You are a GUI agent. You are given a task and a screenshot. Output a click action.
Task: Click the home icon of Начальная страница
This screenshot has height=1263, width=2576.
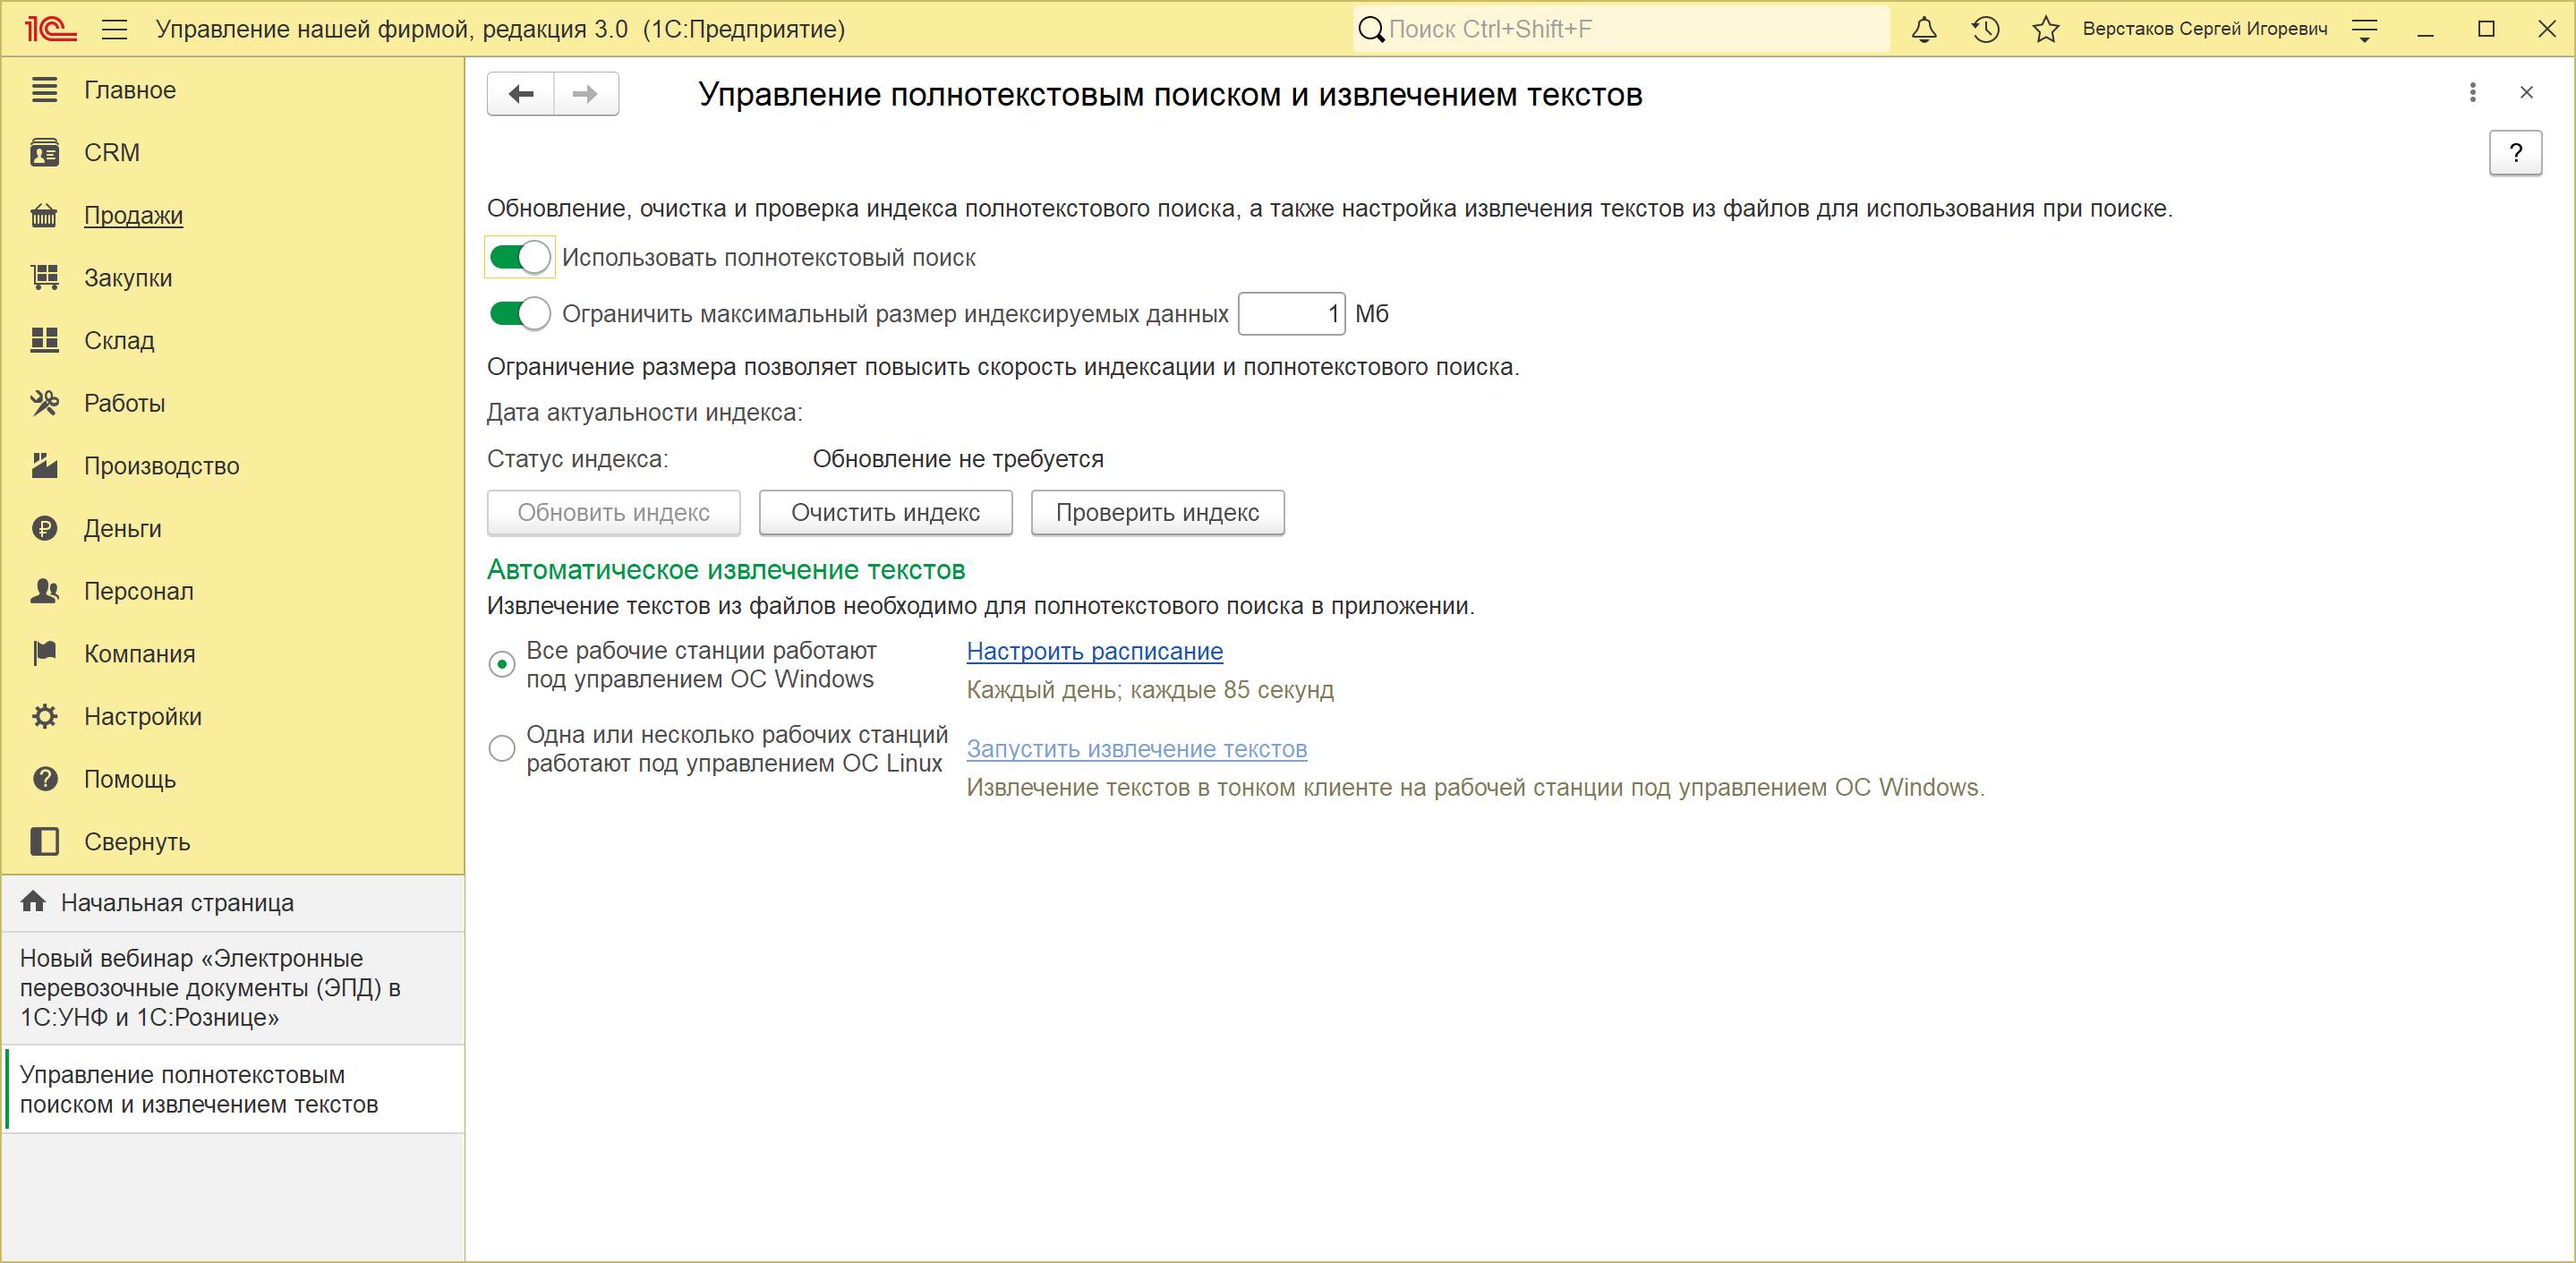(x=33, y=902)
